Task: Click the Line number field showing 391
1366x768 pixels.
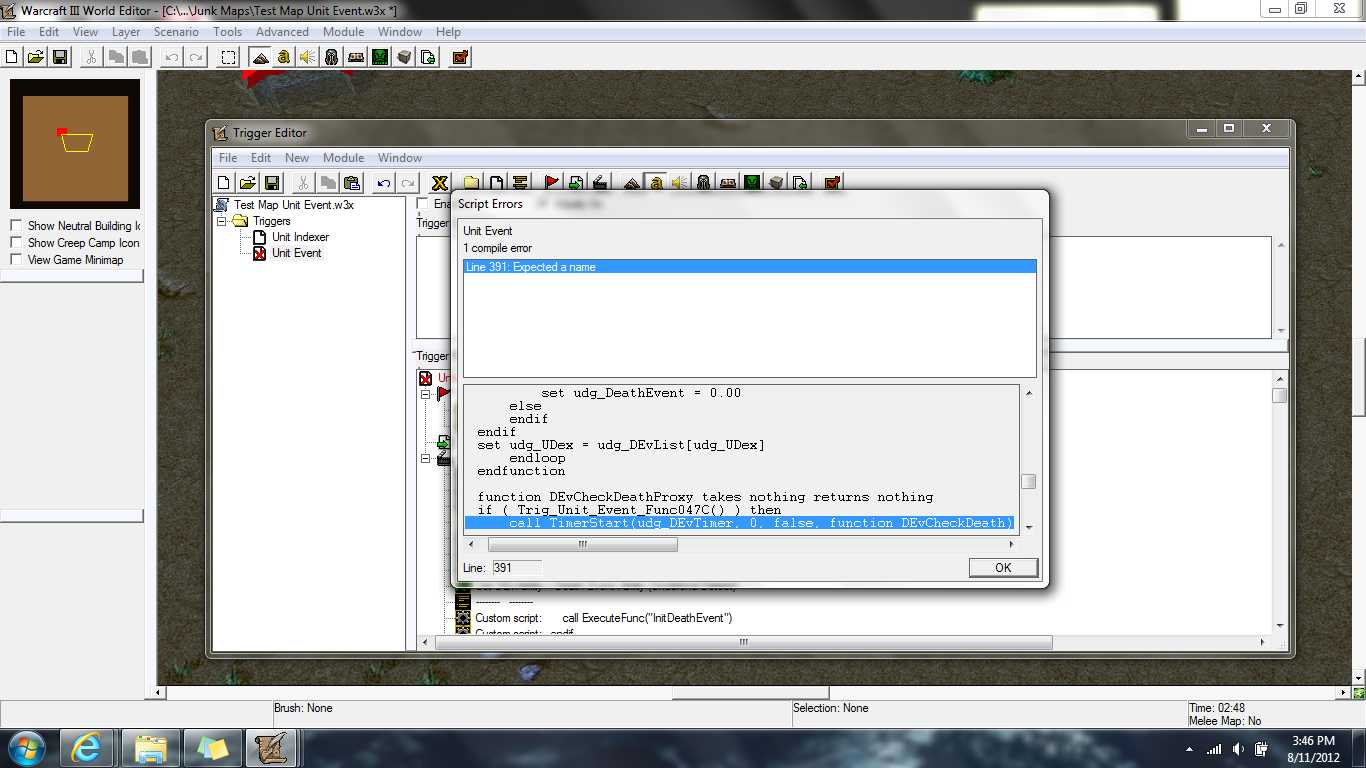Action: [516, 567]
